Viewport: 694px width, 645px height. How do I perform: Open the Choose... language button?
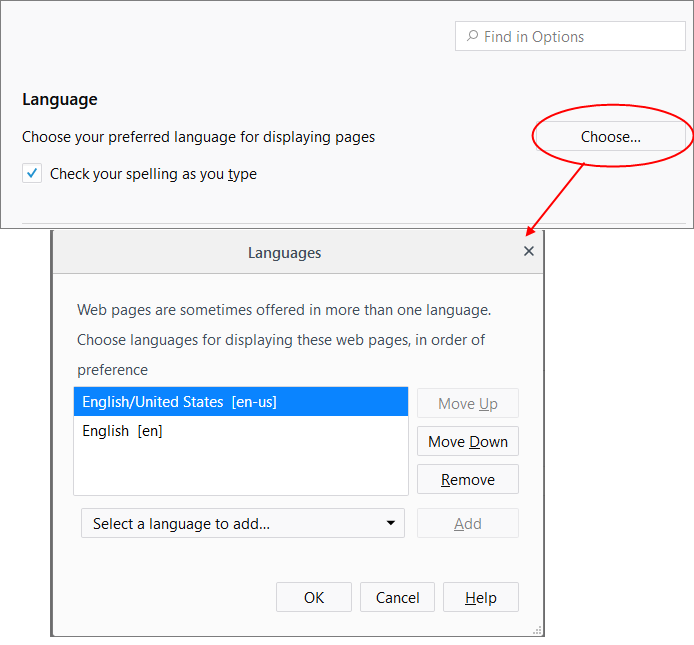coord(610,136)
